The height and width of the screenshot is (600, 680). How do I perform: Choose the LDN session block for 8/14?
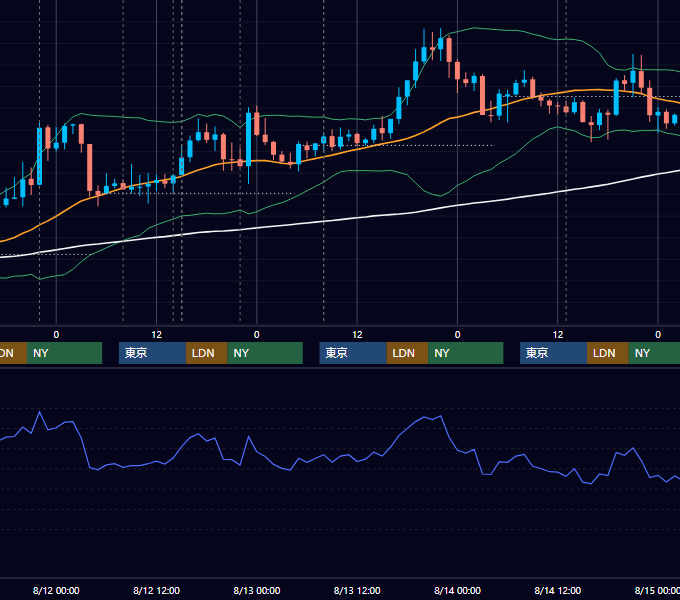click(x=608, y=353)
